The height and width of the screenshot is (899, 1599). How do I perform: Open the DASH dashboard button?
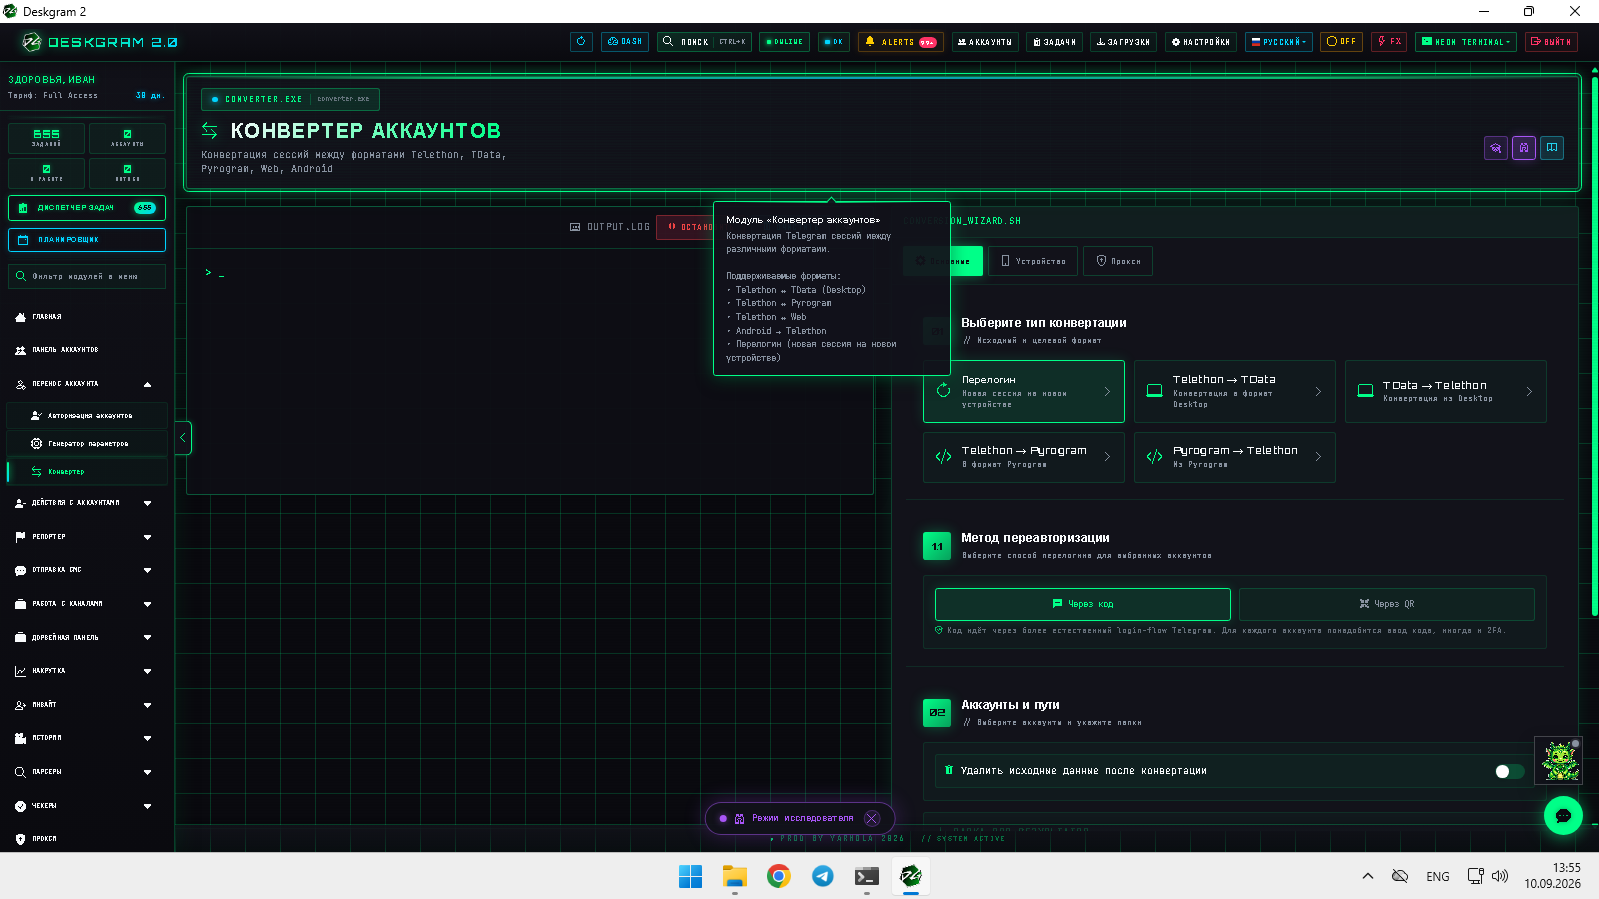point(625,42)
